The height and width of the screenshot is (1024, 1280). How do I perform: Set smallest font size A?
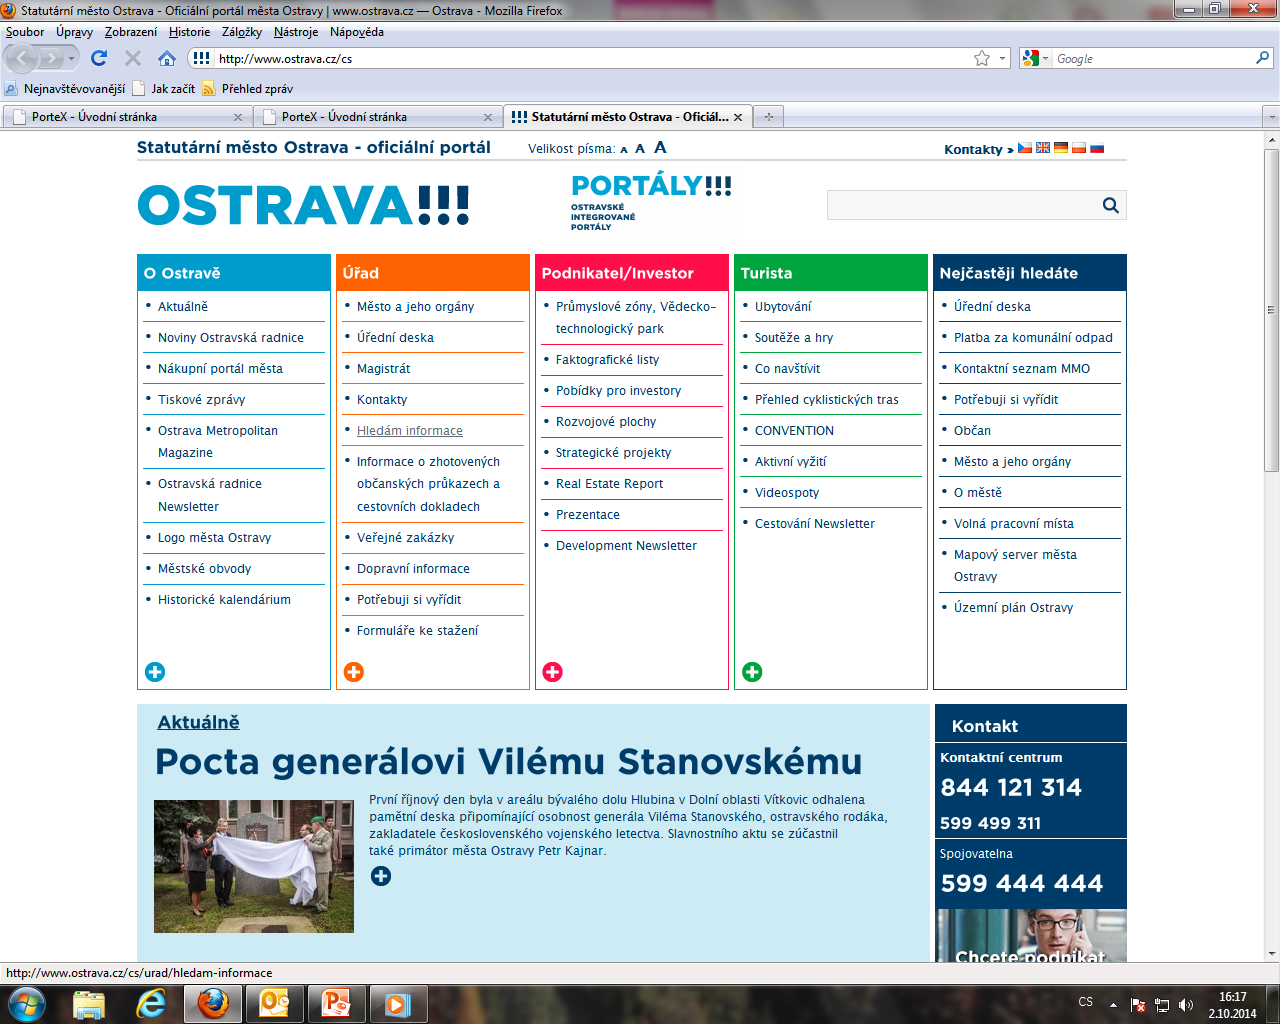[624, 150]
